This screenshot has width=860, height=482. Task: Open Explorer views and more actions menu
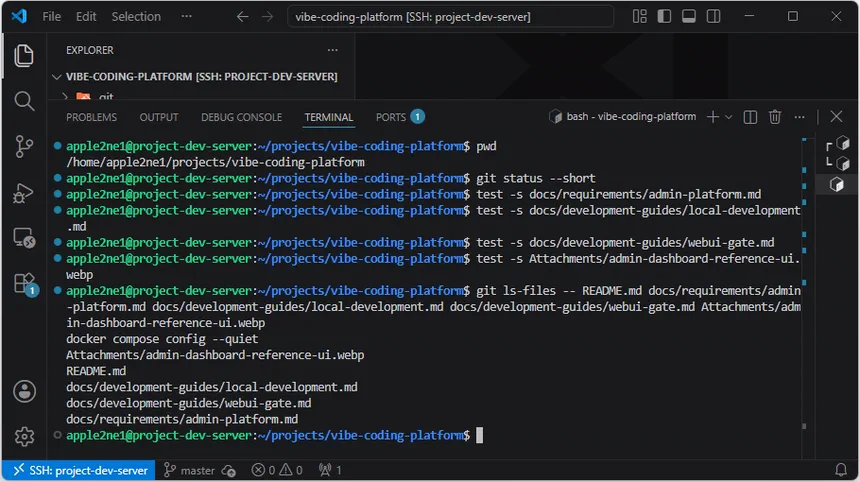332,50
